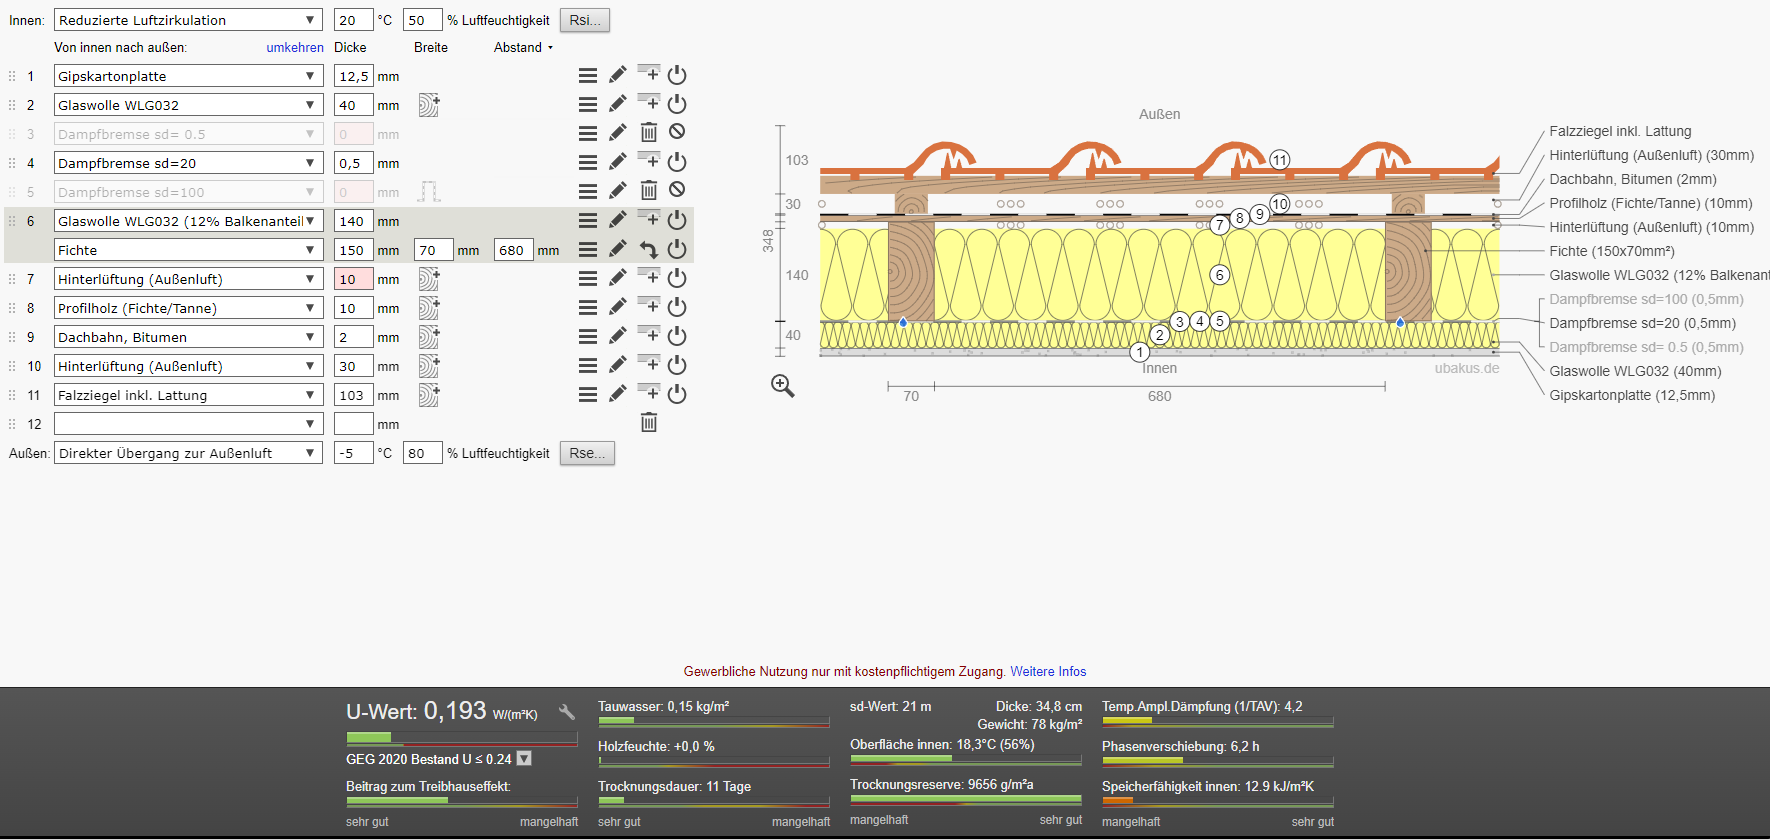Open the hamburger menu for Gipskartonplatte layer

coord(588,76)
